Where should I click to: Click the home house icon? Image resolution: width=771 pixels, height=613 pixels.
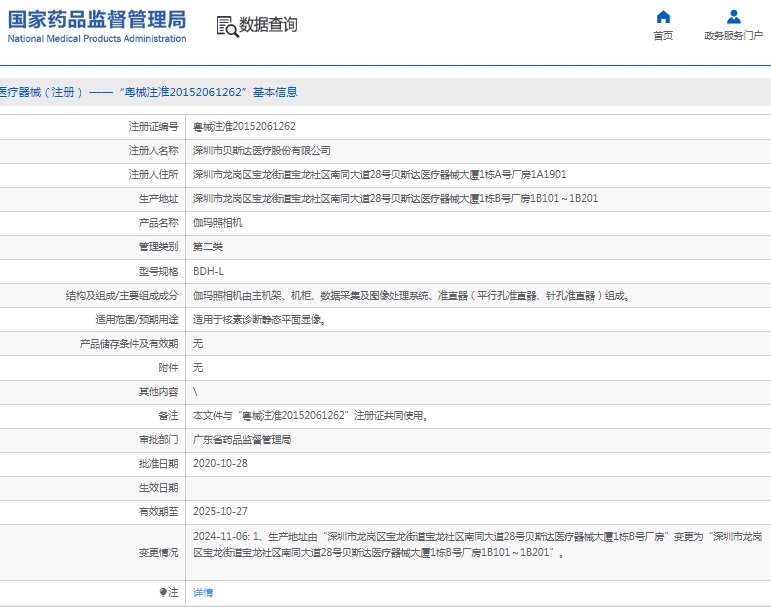coord(663,17)
